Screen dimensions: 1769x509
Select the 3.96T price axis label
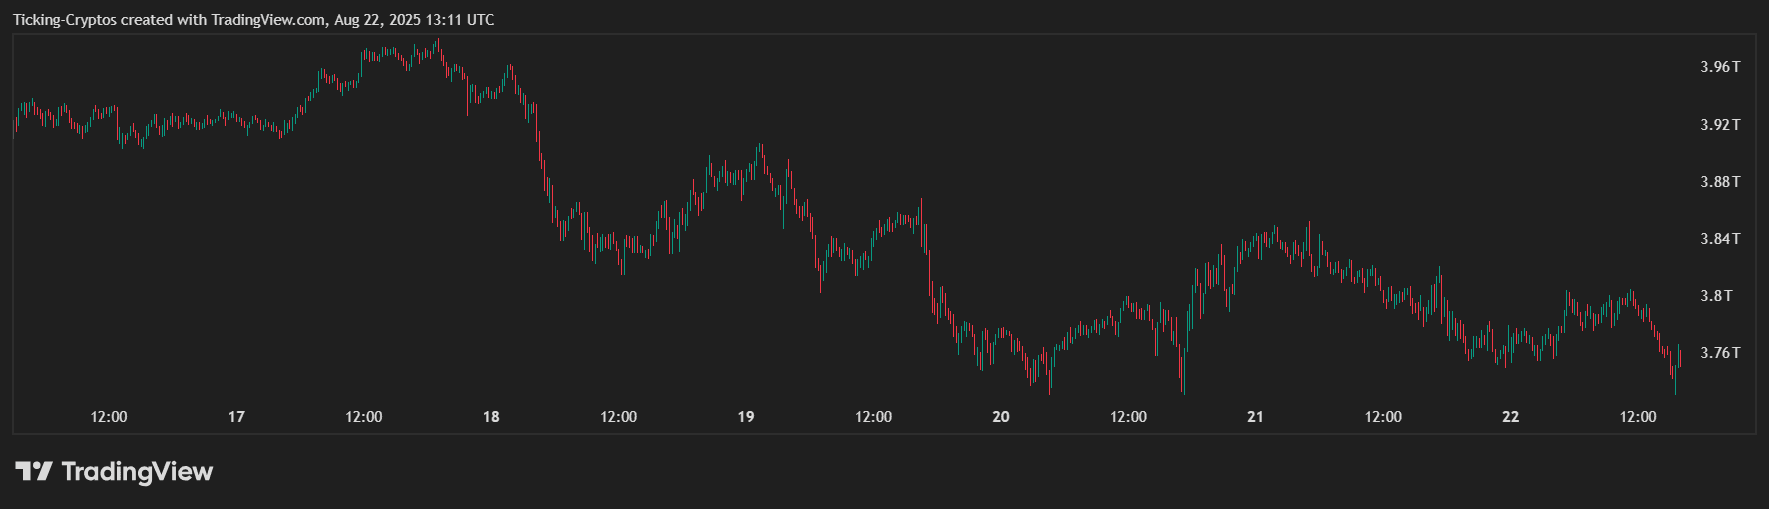(1719, 67)
